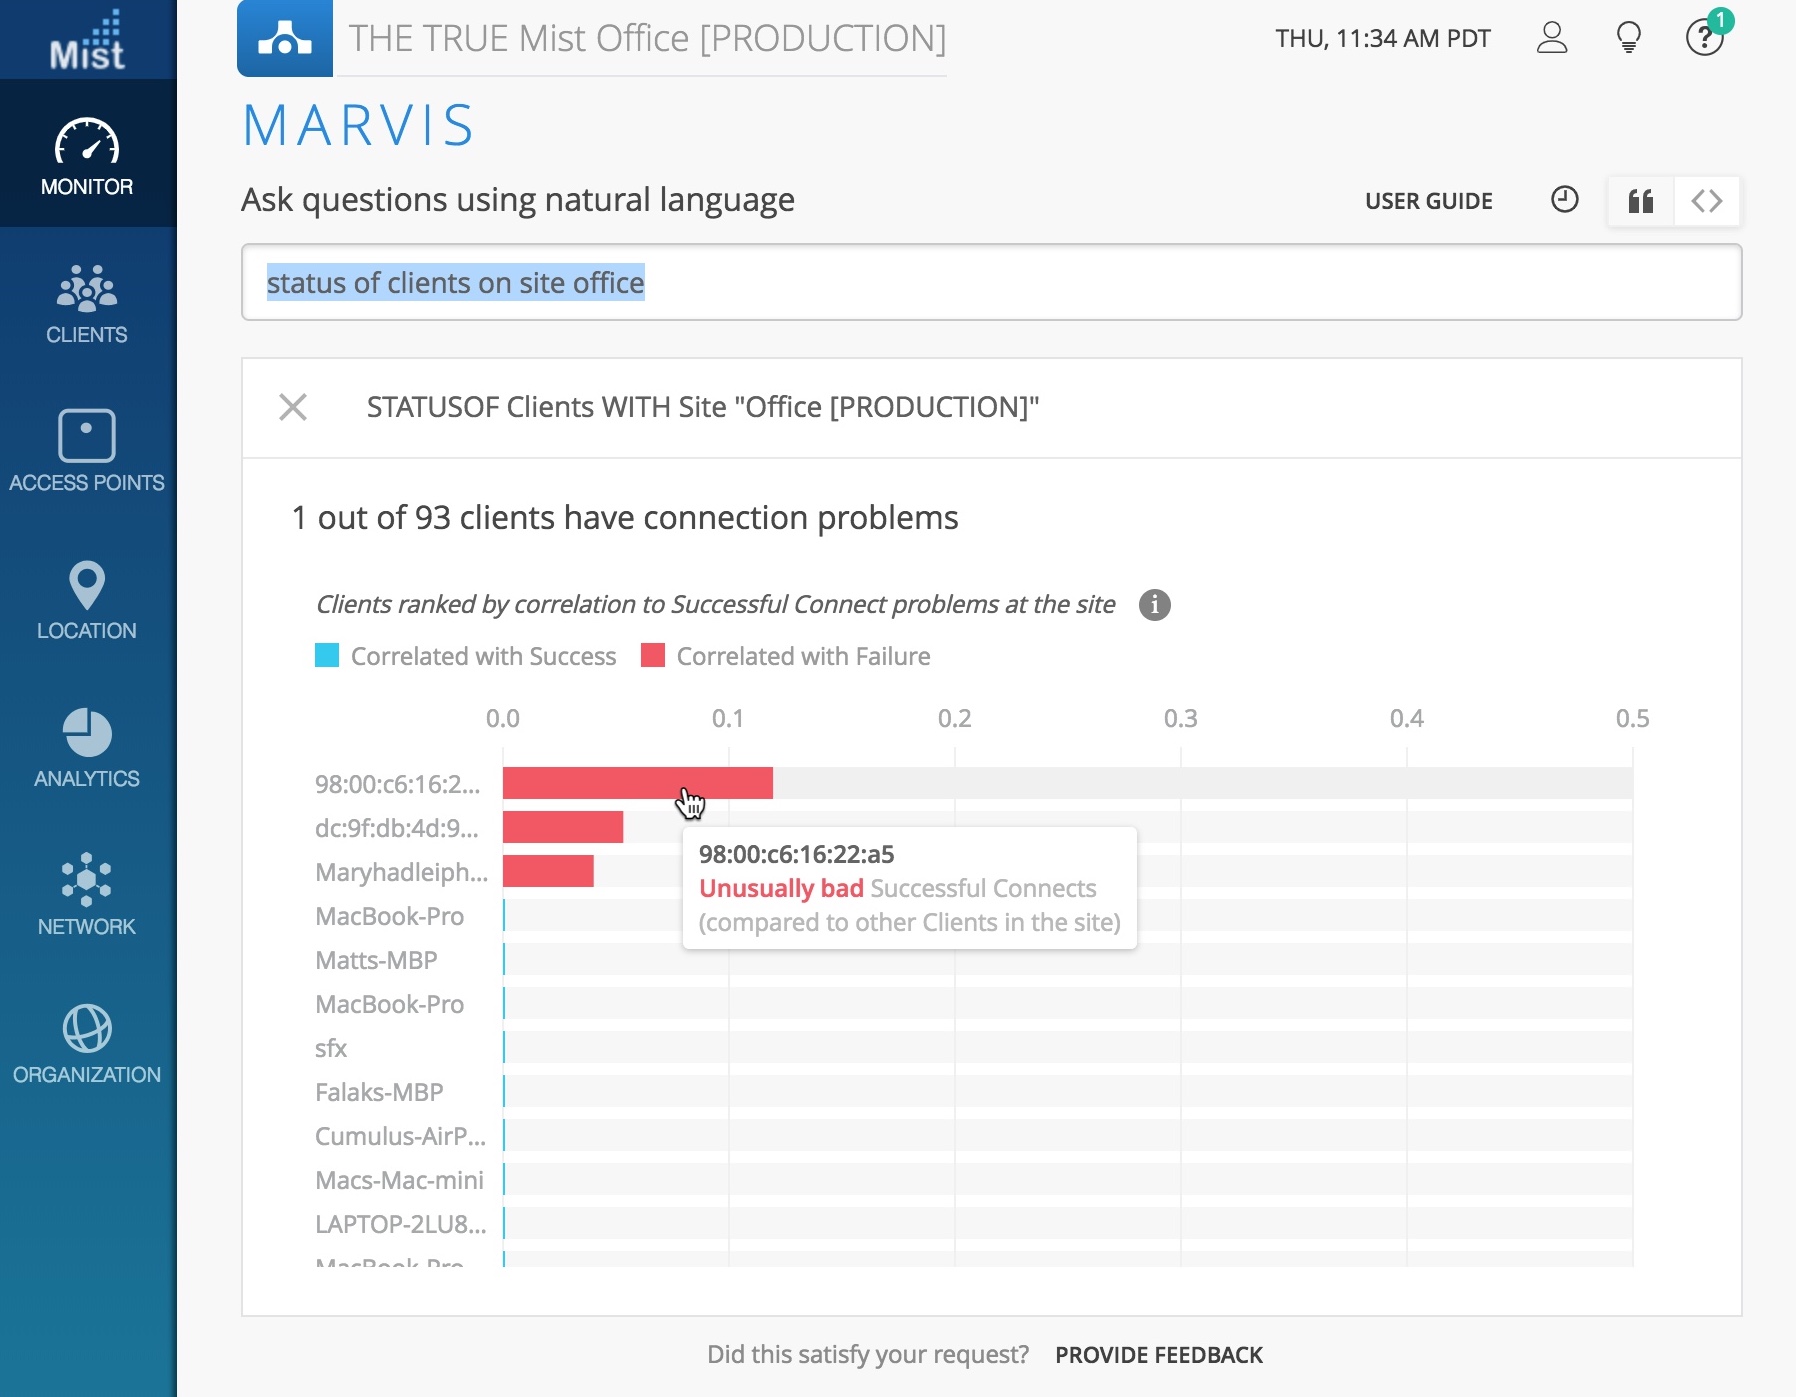
Task: Click the Marvis natural language query field
Action: pyautogui.click(x=990, y=283)
